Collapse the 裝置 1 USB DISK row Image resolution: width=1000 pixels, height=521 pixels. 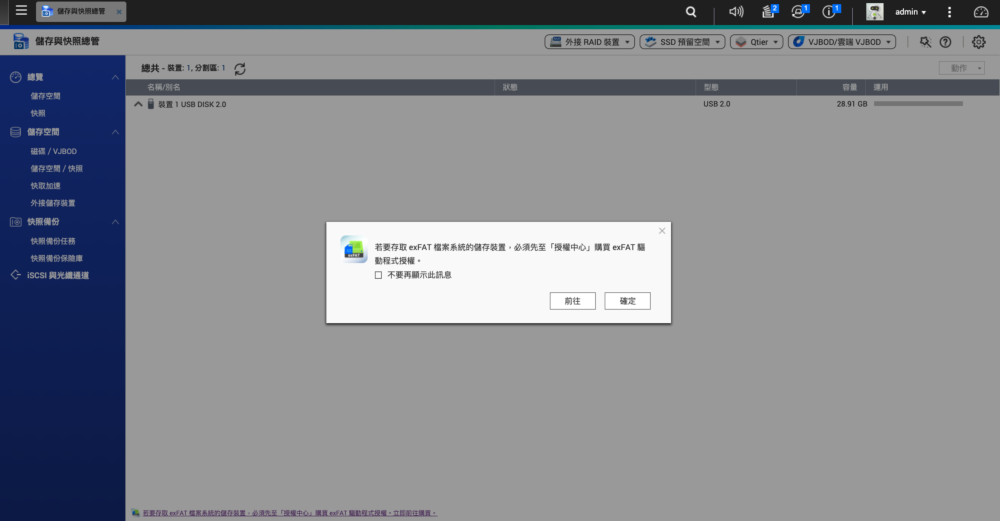138,104
